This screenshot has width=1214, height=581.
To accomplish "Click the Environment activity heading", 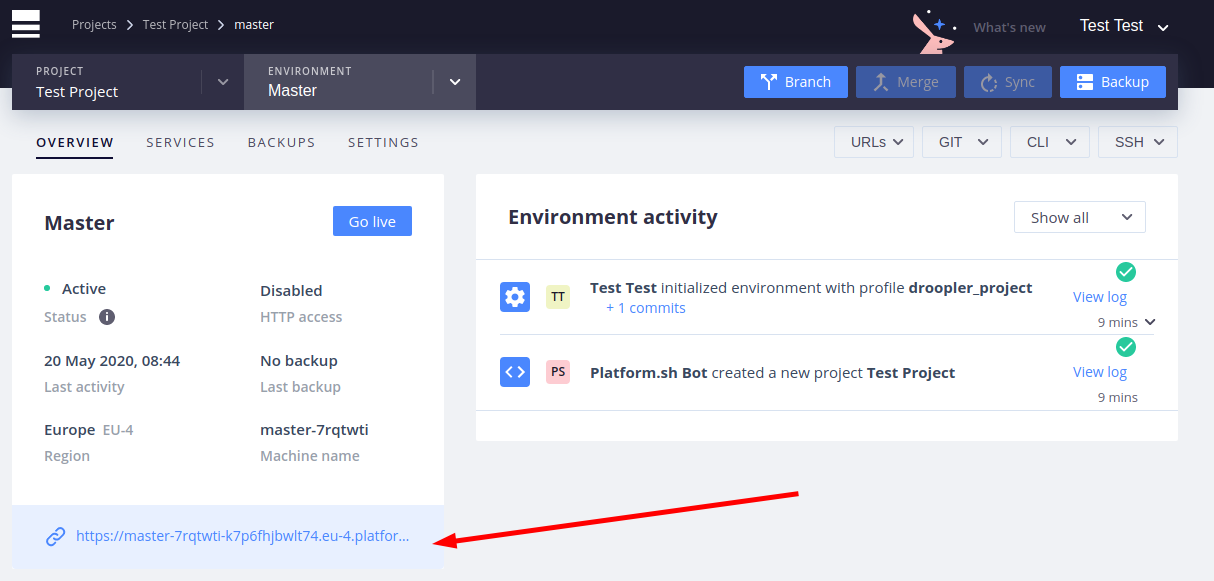I will point(613,217).
